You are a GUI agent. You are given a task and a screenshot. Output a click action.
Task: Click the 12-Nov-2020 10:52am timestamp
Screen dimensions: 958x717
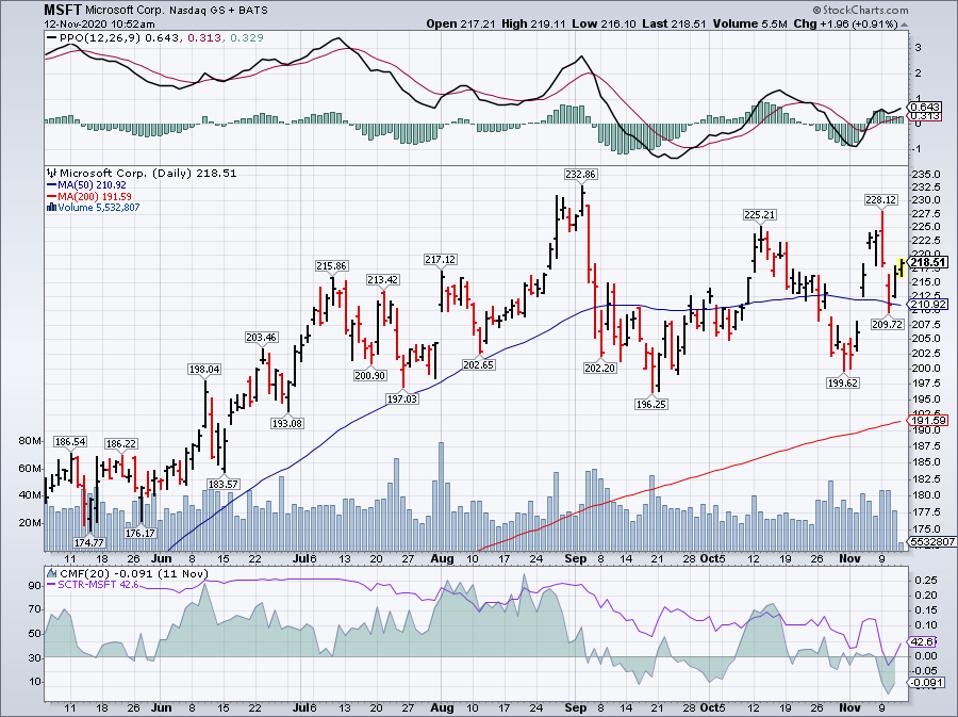pyautogui.click(x=99, y=24)
